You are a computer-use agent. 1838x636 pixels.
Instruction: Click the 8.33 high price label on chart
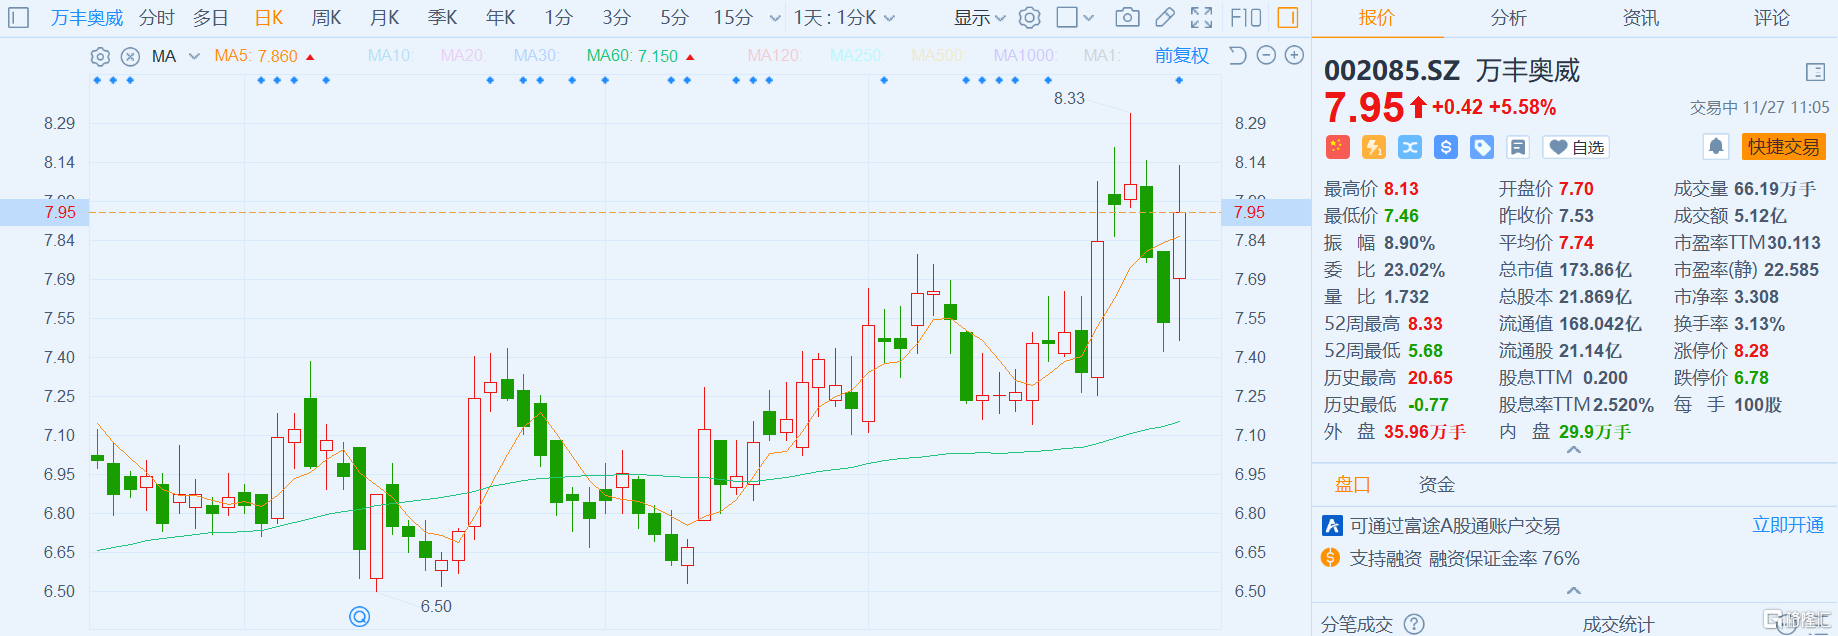point(1069,98)
